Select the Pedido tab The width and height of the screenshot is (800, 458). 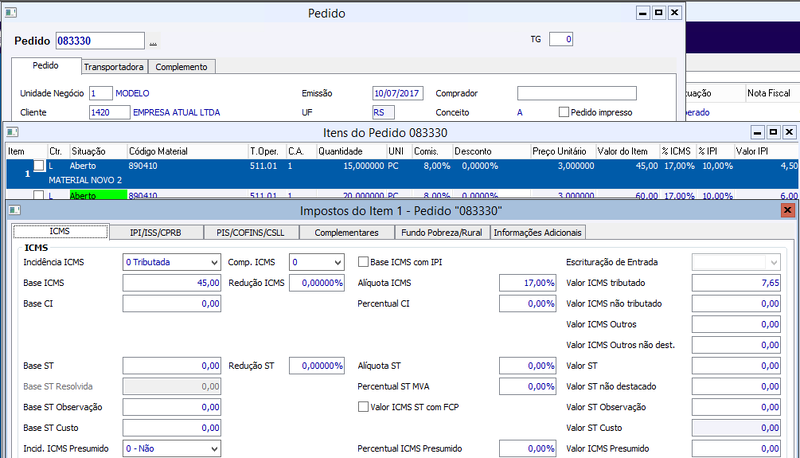[46, 66]
